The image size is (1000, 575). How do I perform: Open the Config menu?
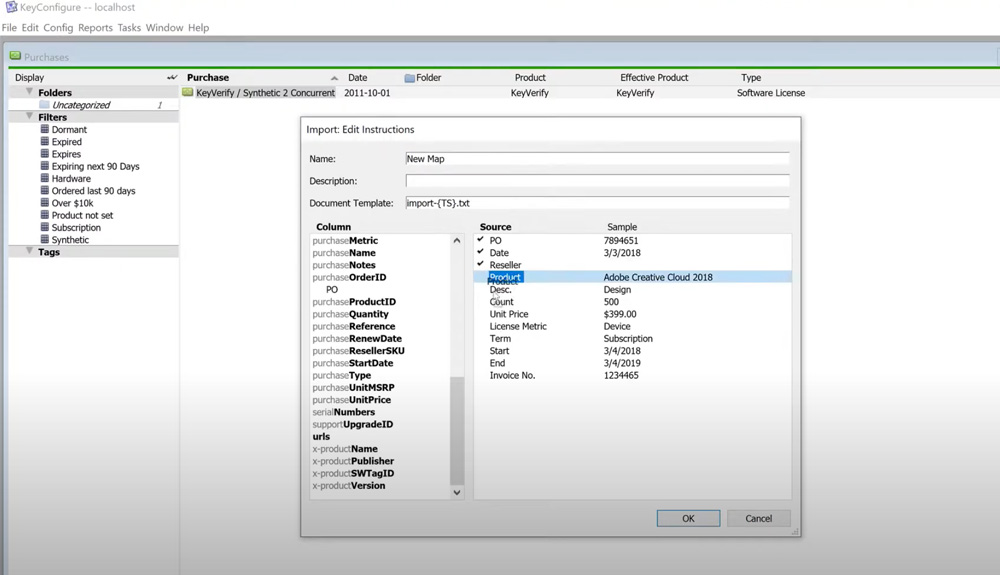58,27
